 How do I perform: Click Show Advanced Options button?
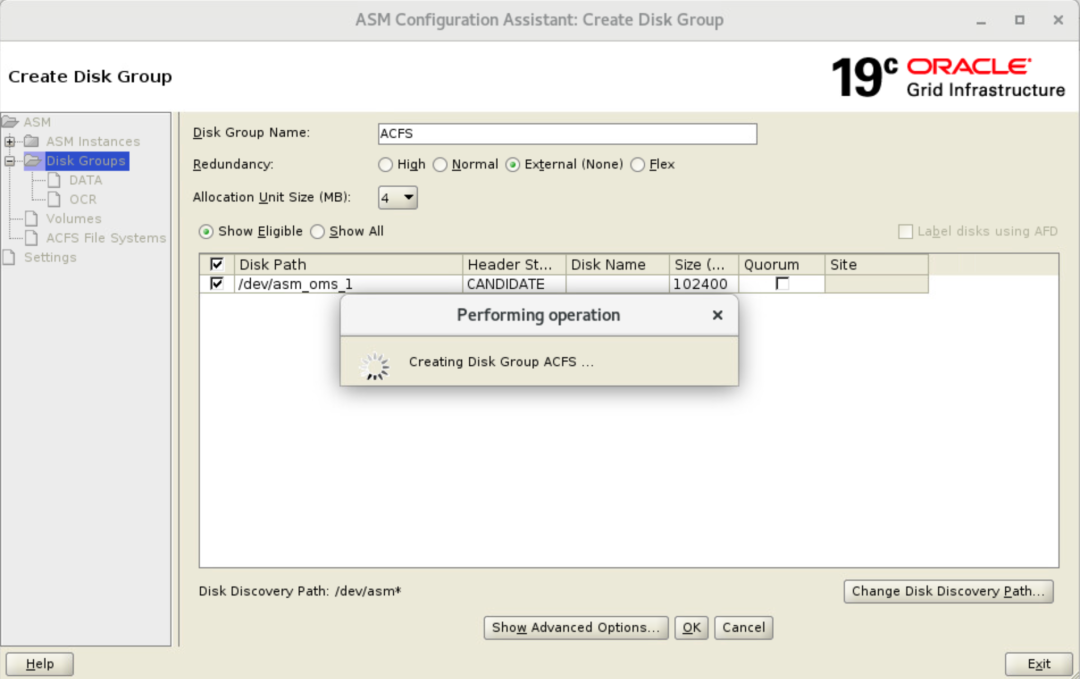pos(576,627)
